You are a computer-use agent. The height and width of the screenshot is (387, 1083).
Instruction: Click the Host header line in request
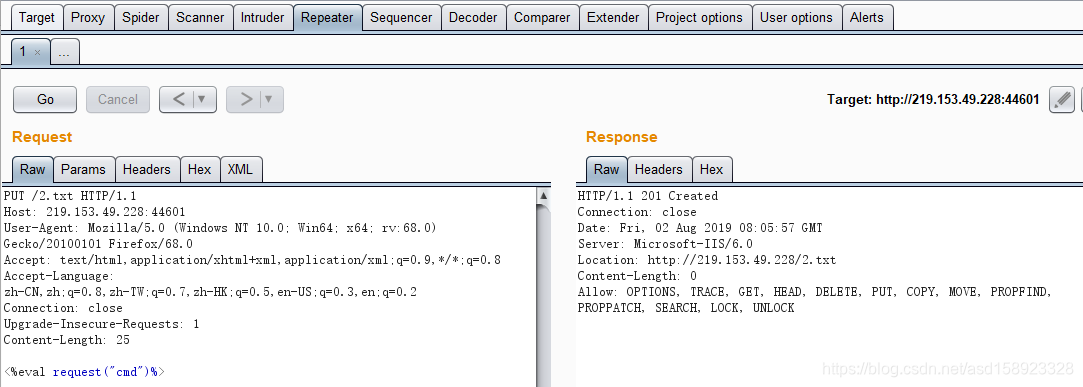[95, 212]
